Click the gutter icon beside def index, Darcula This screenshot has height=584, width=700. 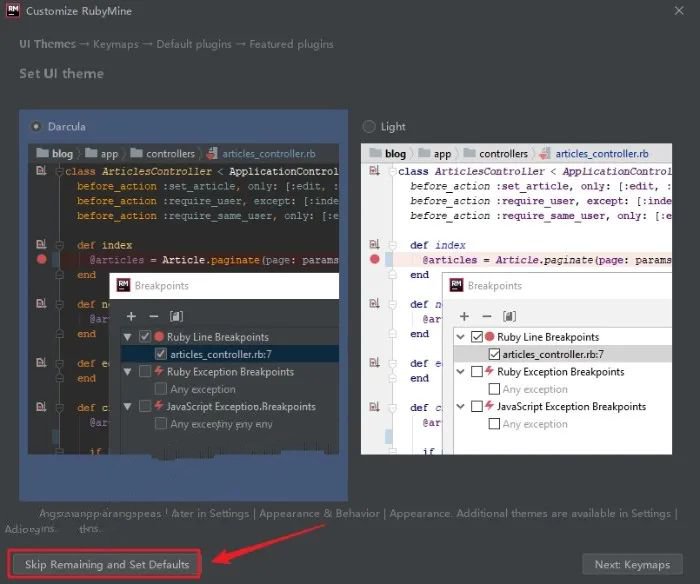pyautogui.click(x=41, y=244)
